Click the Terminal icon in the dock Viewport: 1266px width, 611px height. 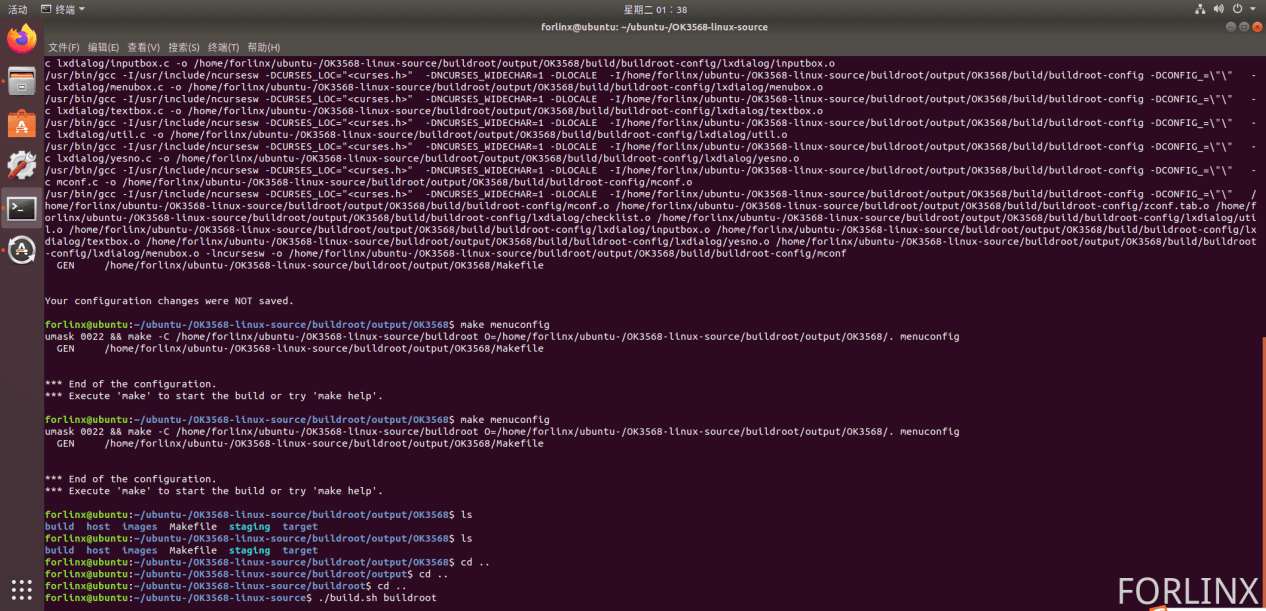pyautogui.click(x=21, y=208)
